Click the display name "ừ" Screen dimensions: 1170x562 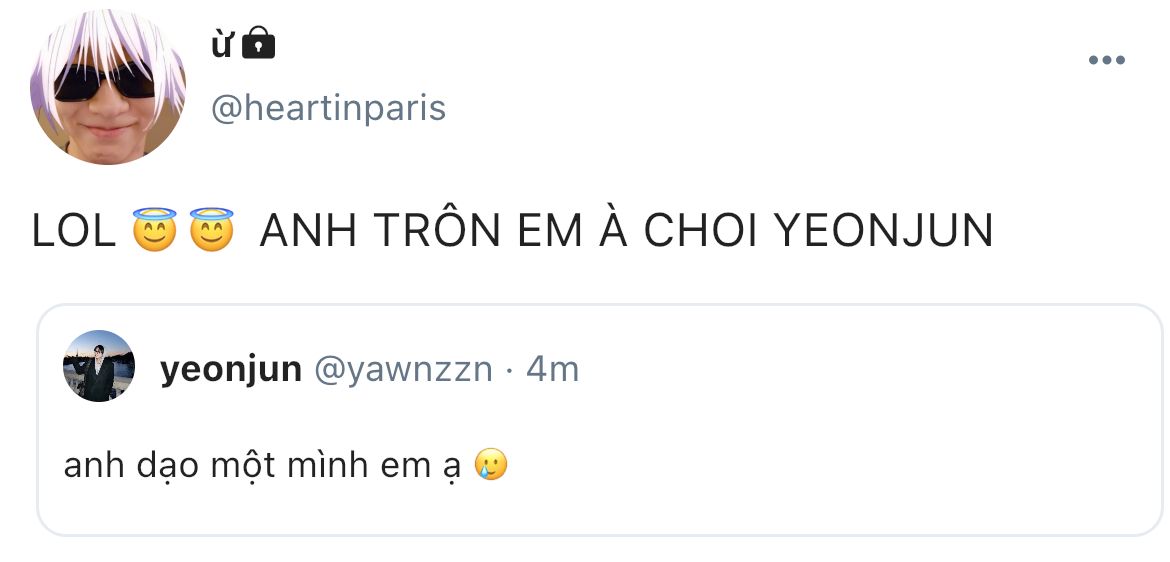[221, 43]
